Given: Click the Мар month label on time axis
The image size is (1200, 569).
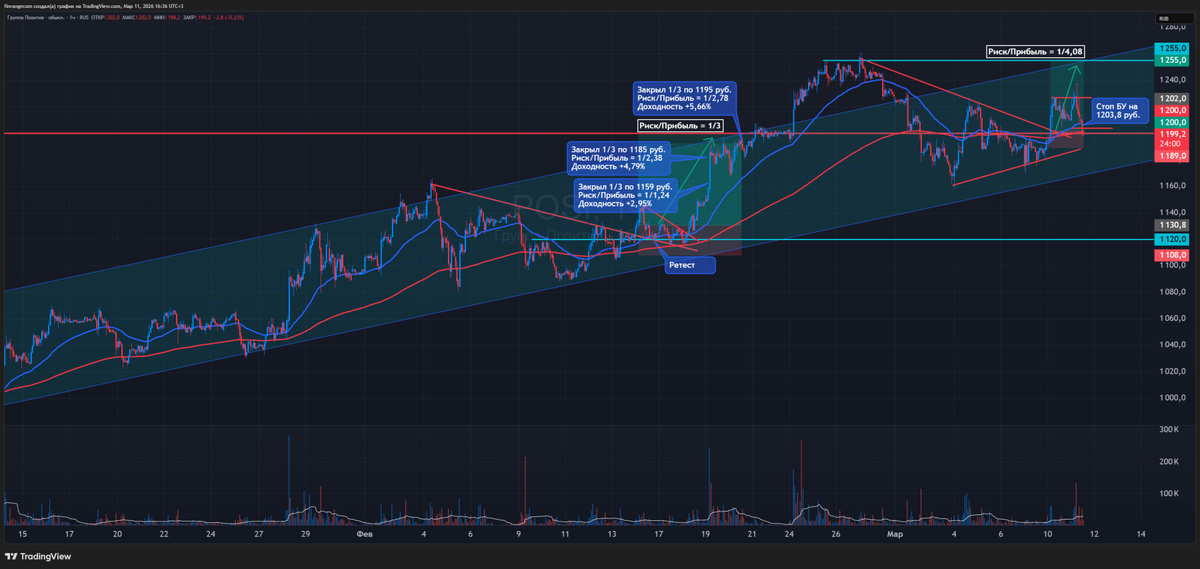Looking at the screenshot, I should 894,535.
